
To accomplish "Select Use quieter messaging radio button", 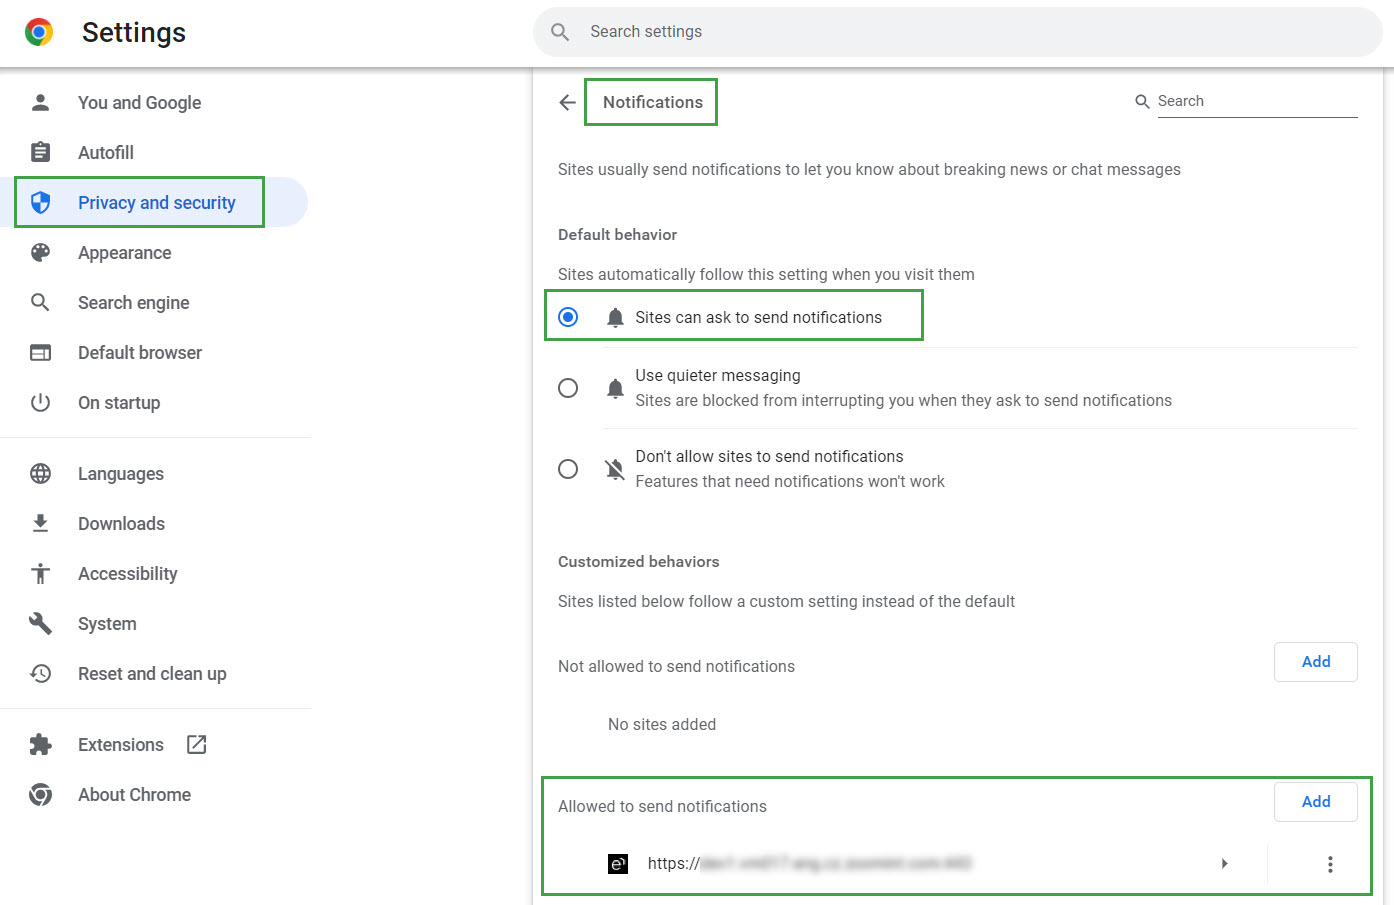I will click(568, 388).
